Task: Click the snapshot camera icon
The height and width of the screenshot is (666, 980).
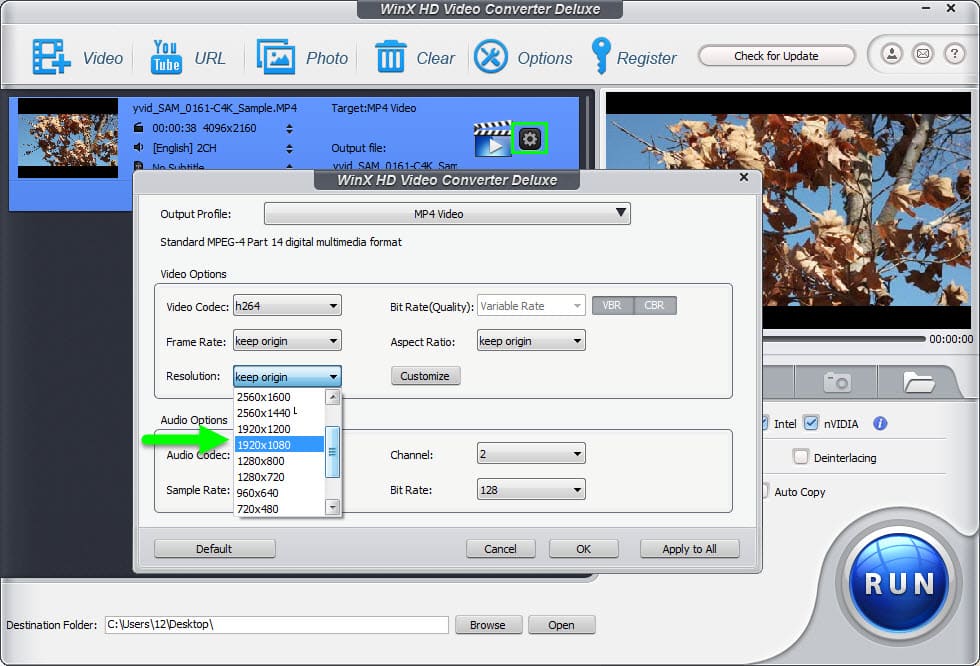Action: point(837,381)
